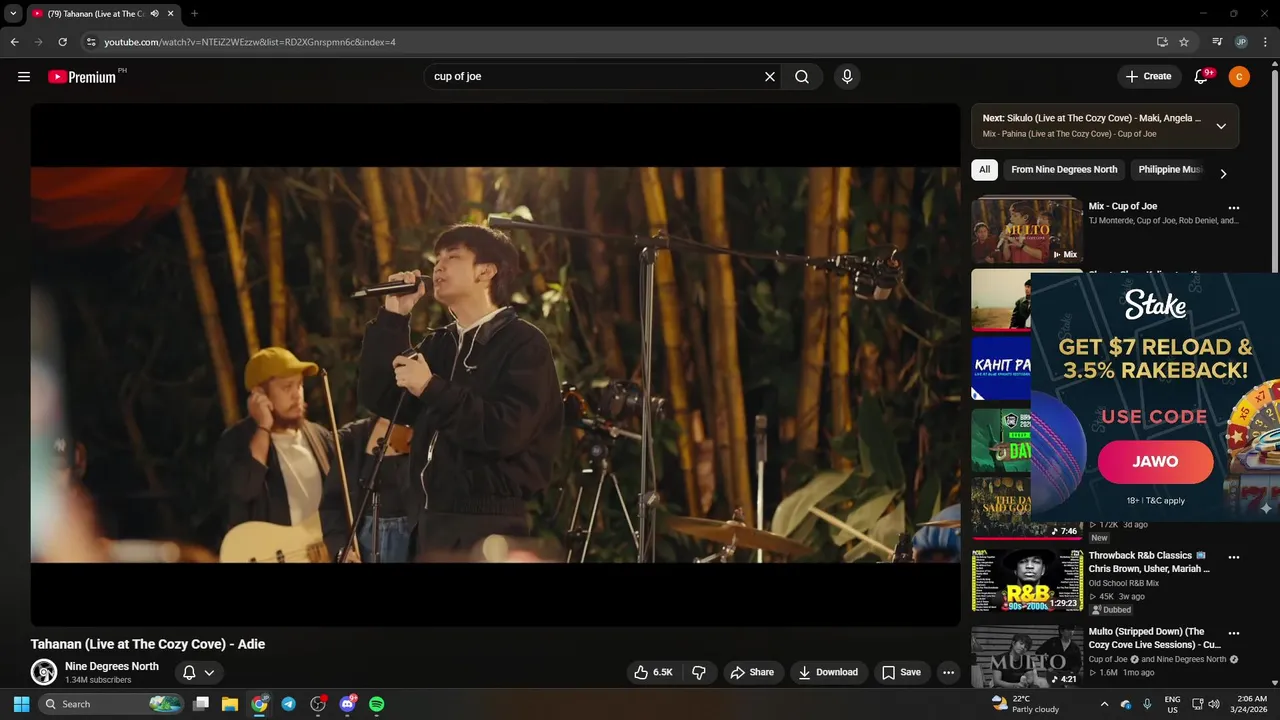This screenshot has width=1280, height=720.
Task: Like the video with thumbs up
Action: [653, 672]
